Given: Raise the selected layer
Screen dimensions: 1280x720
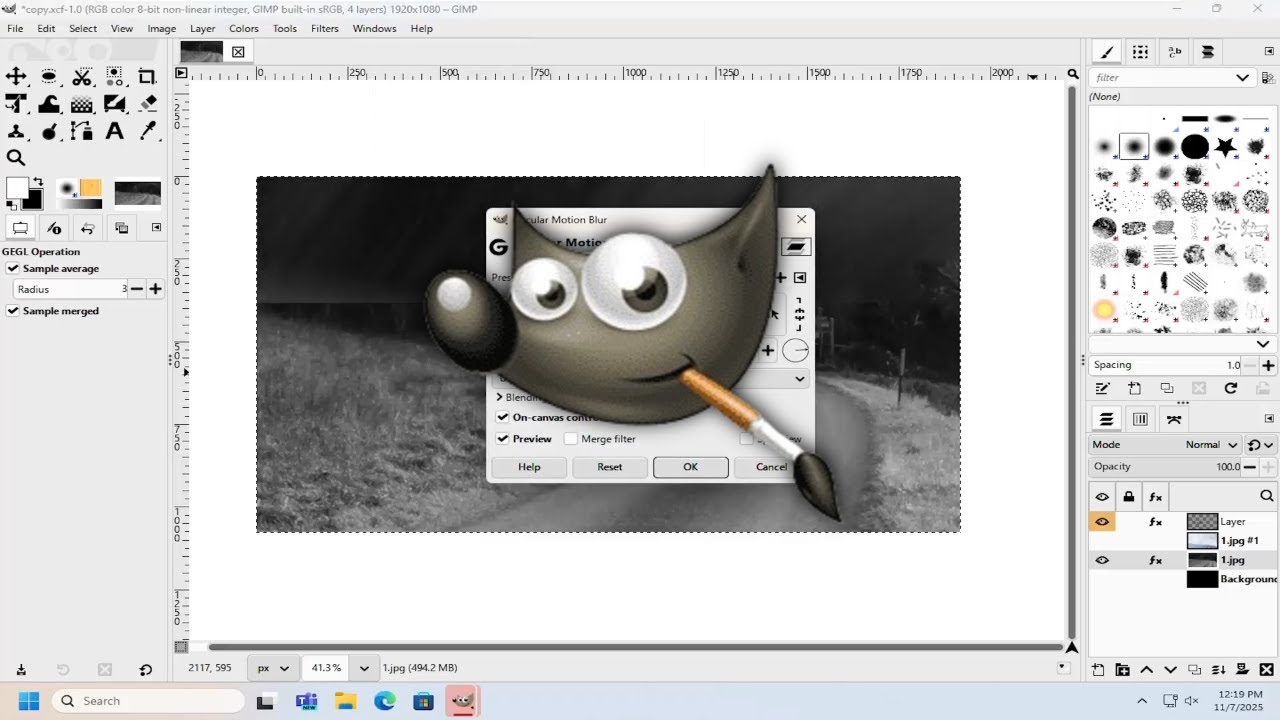Looking at the screenshot, I should click(1146, 669).
